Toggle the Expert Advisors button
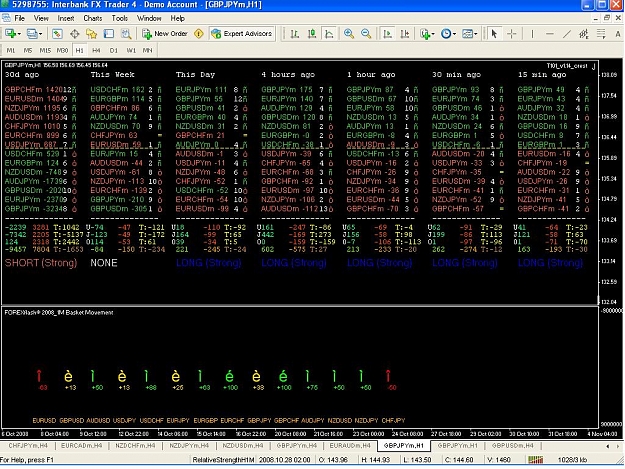Viewport: 625px width, 469px height. (242, 34)
